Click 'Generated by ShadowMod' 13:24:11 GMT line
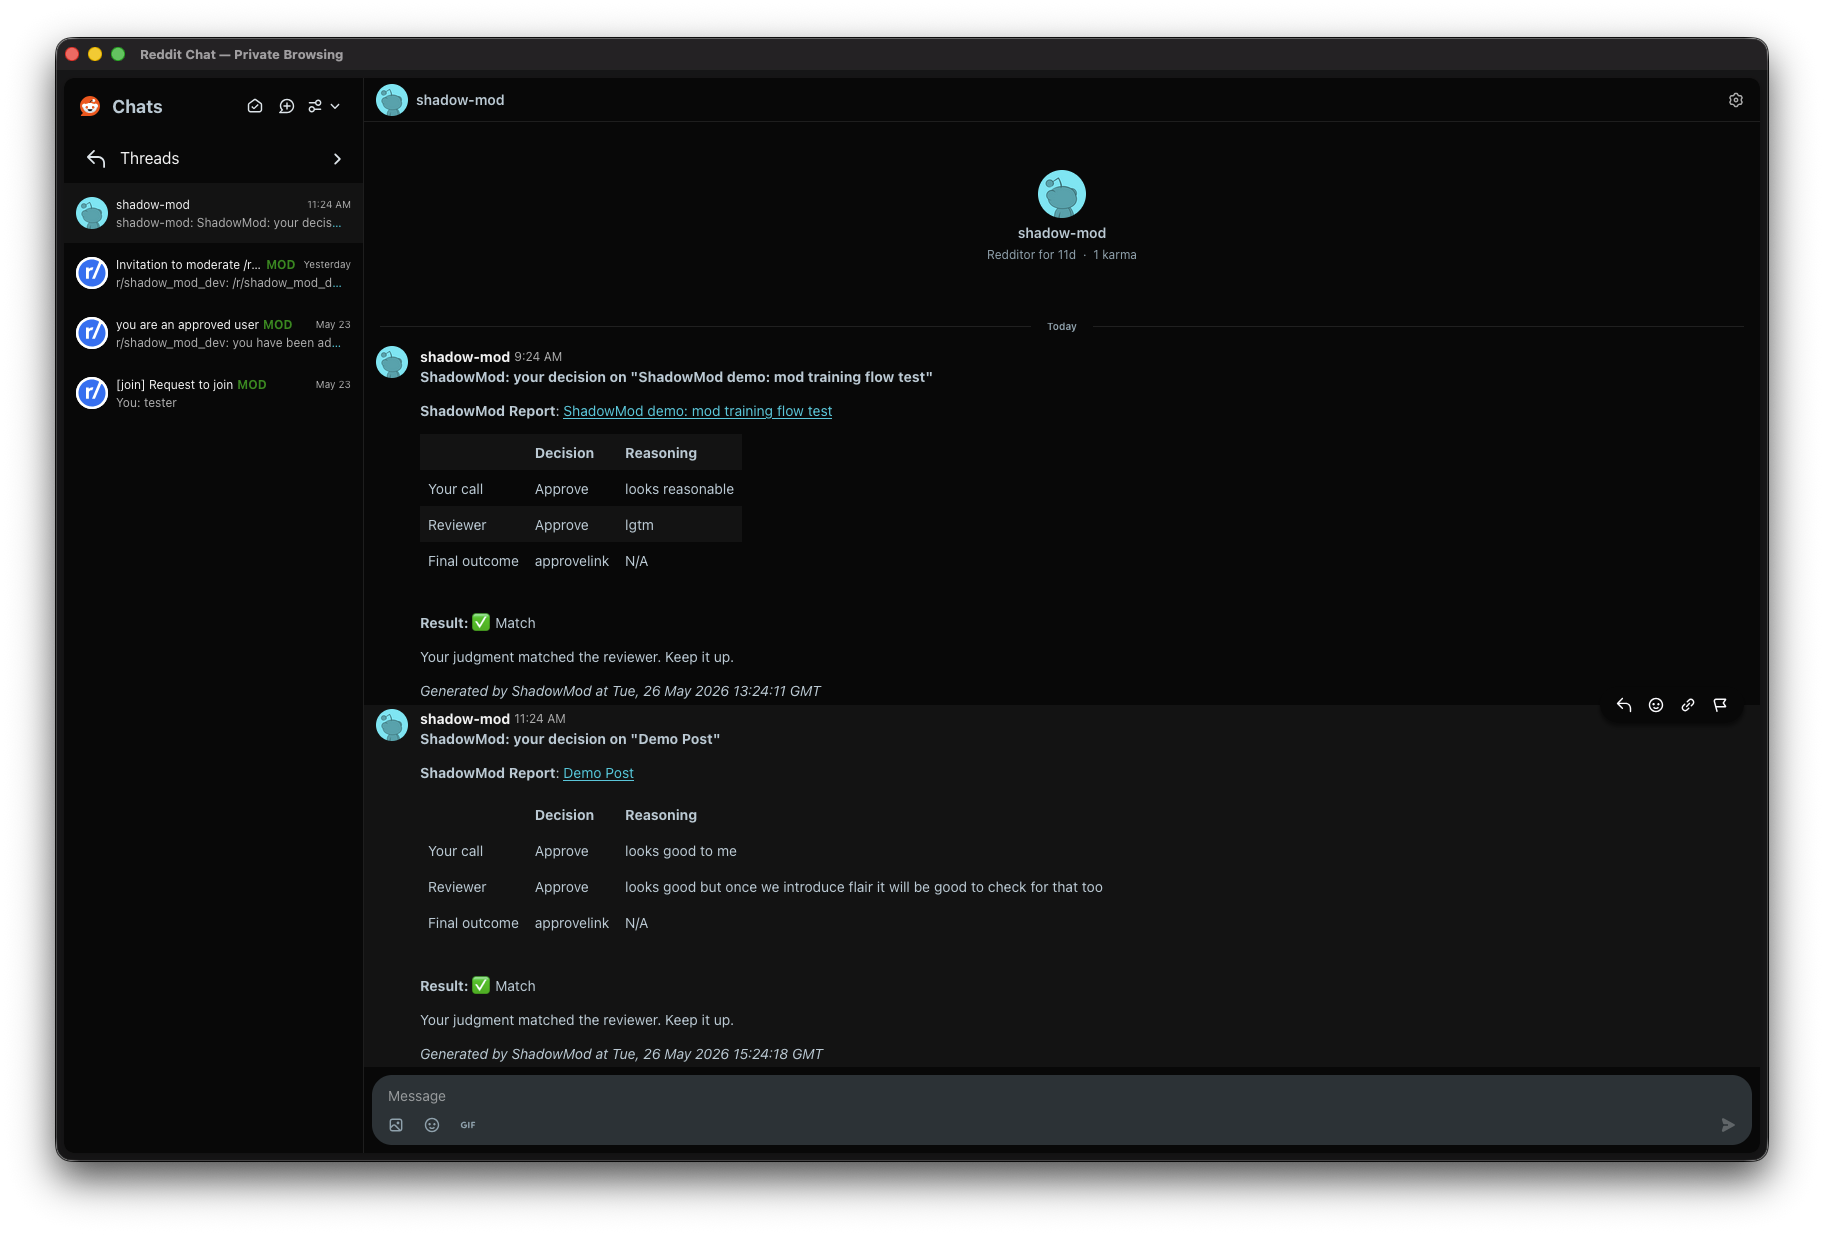 (620, 691)
